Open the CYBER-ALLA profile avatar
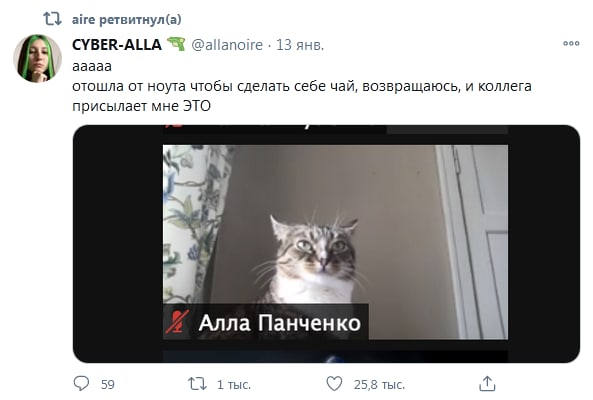 [37, 58]
